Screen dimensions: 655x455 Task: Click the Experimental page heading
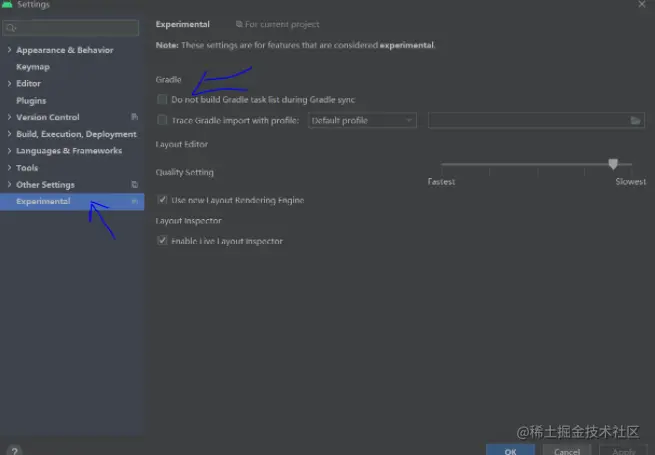coord(183,24)
